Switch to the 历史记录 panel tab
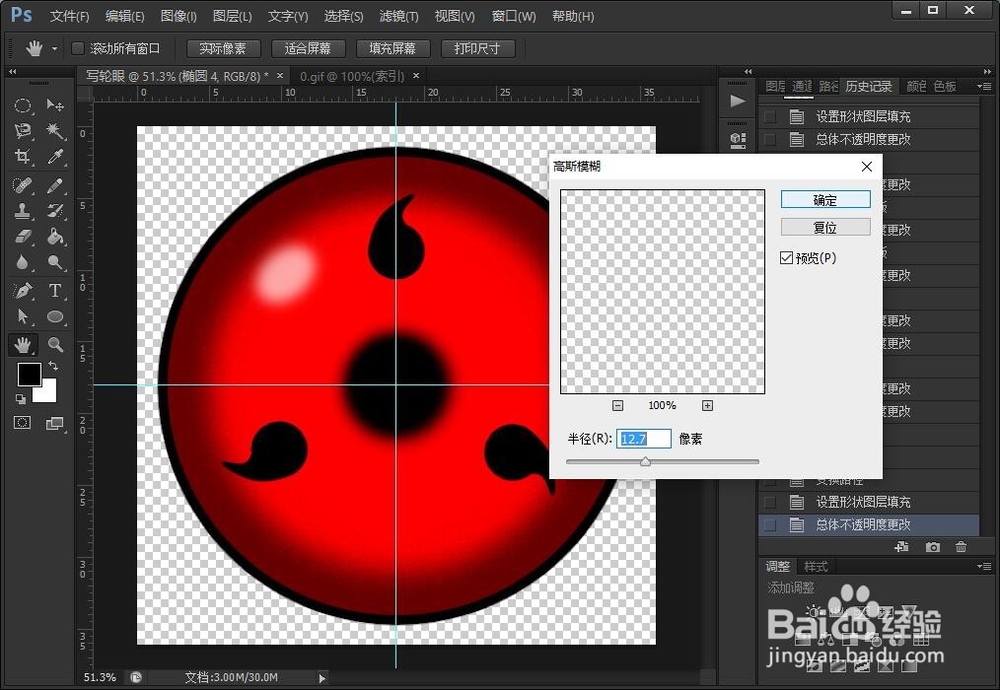Screen dimensions: 1000x690 click(868, 86)
